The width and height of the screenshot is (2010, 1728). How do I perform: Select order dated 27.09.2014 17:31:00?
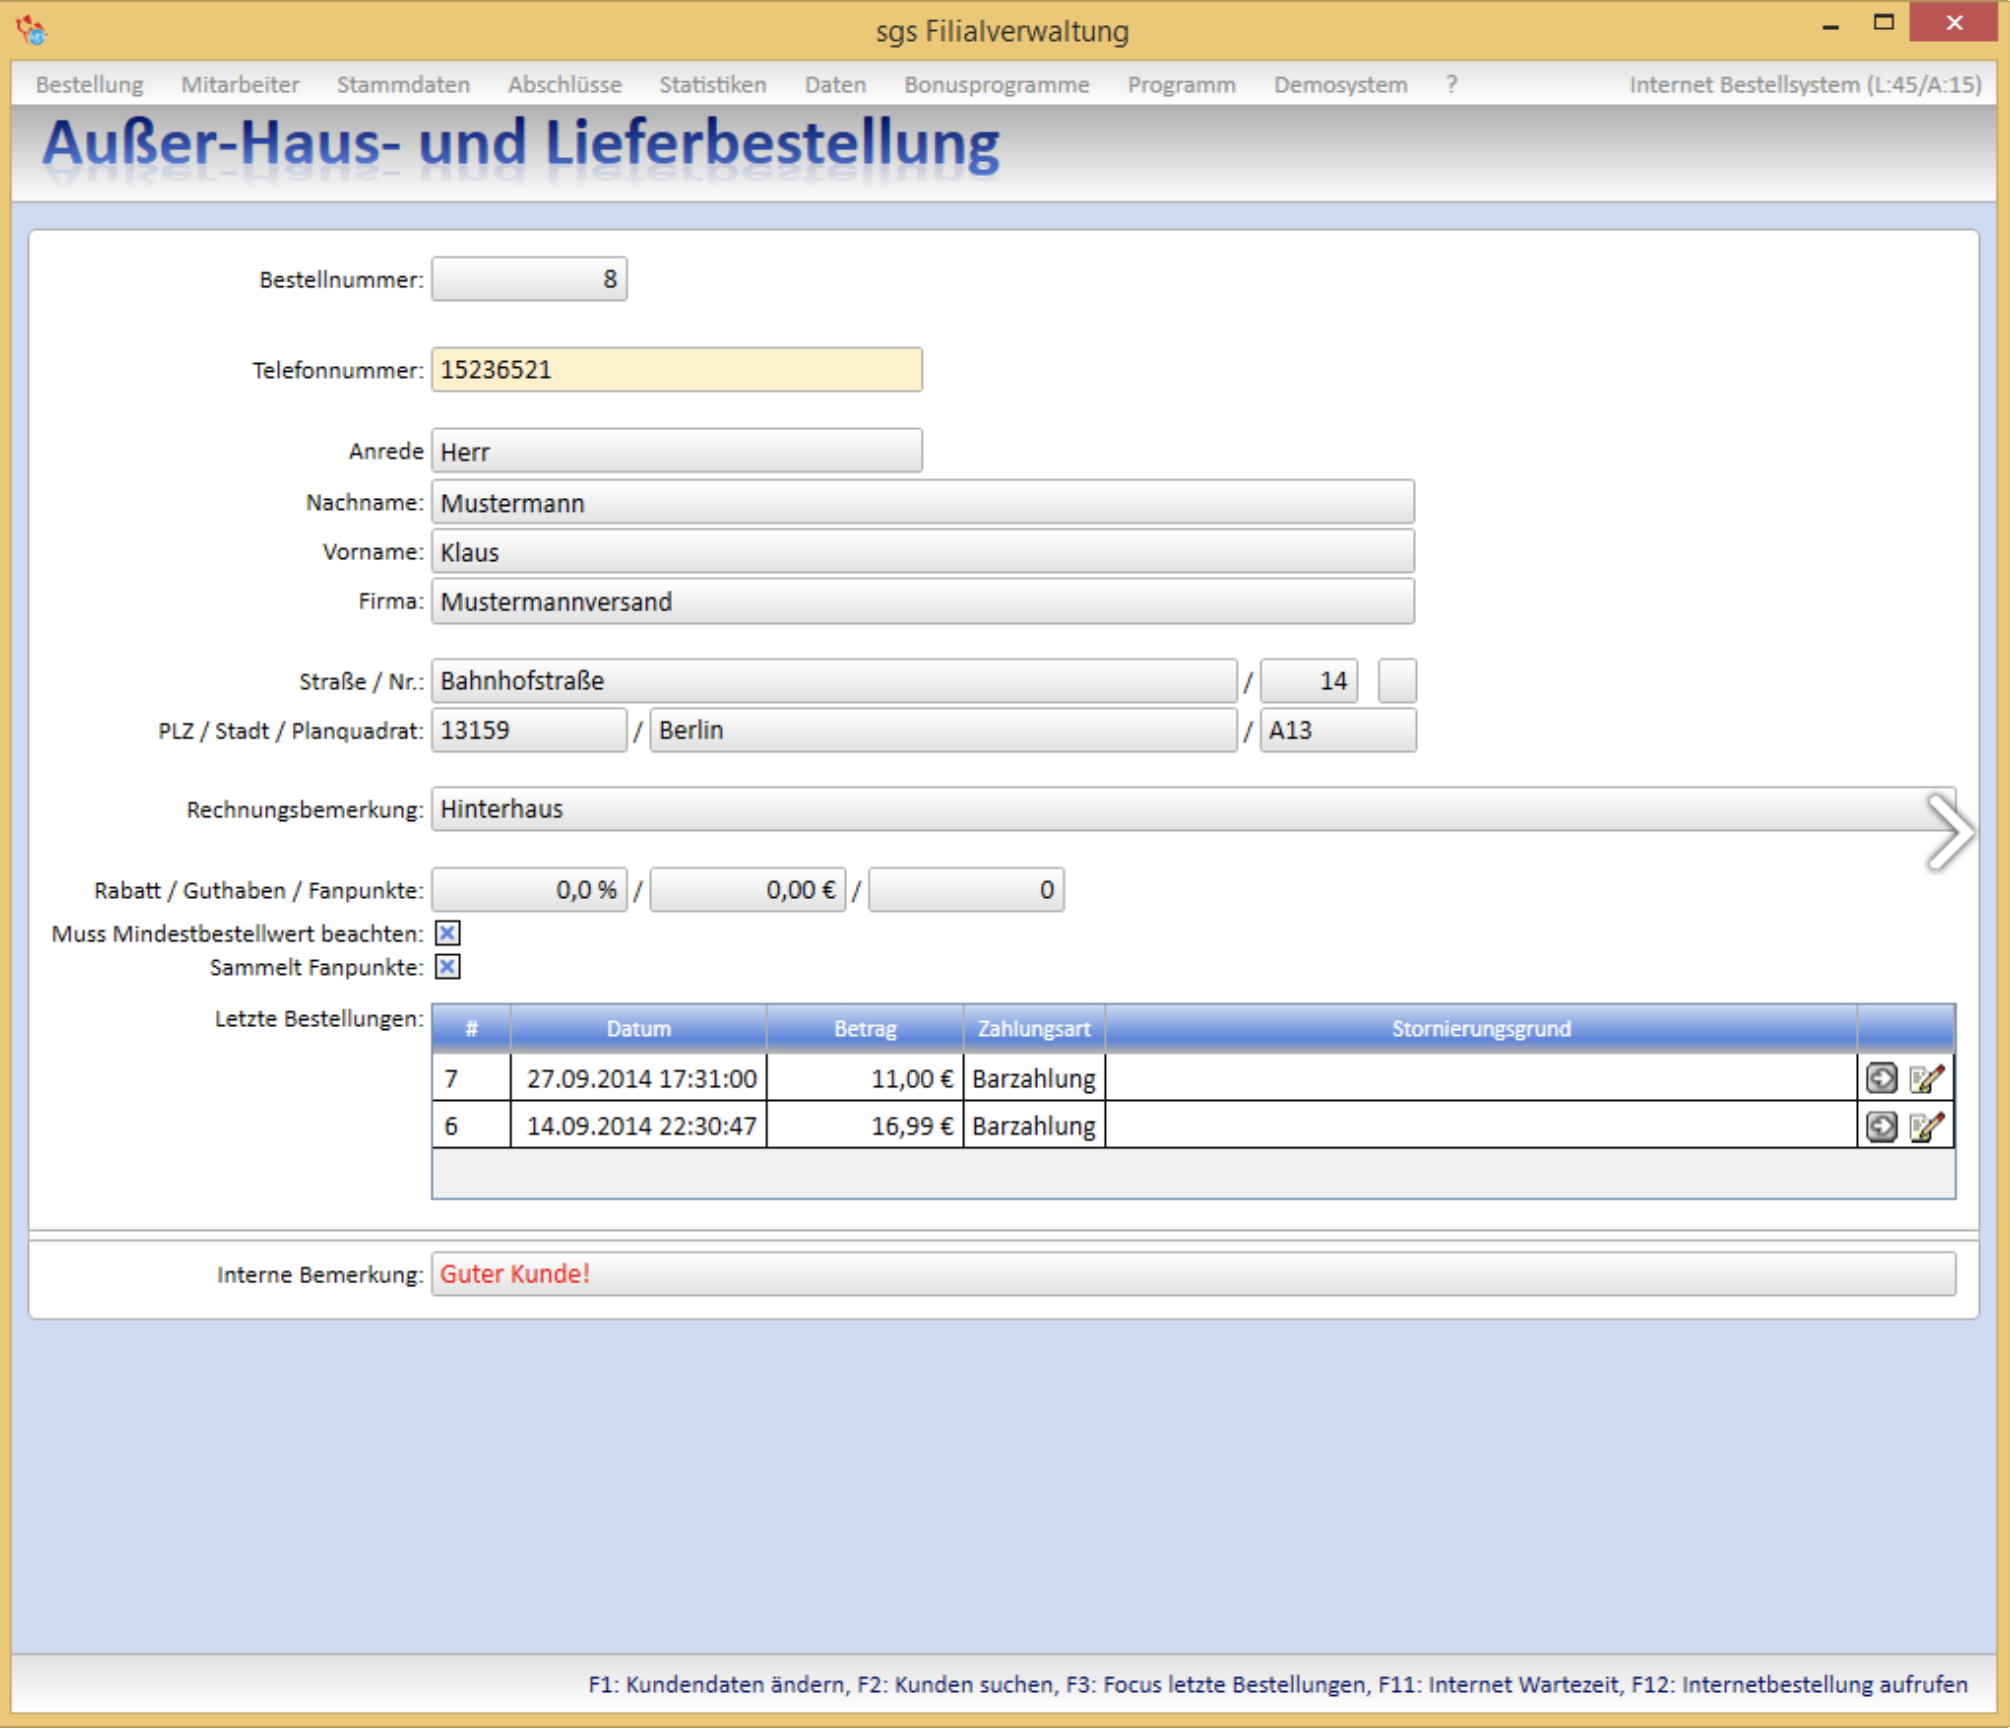tap(639, 1078)
